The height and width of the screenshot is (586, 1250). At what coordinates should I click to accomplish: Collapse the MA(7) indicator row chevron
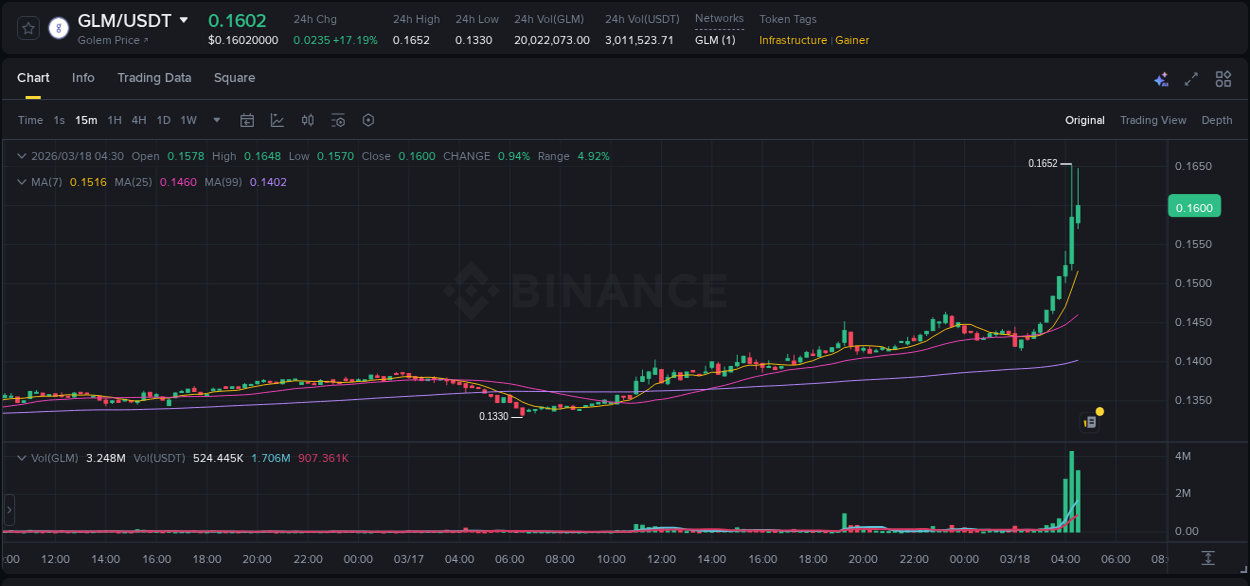[x=22, y=182]
